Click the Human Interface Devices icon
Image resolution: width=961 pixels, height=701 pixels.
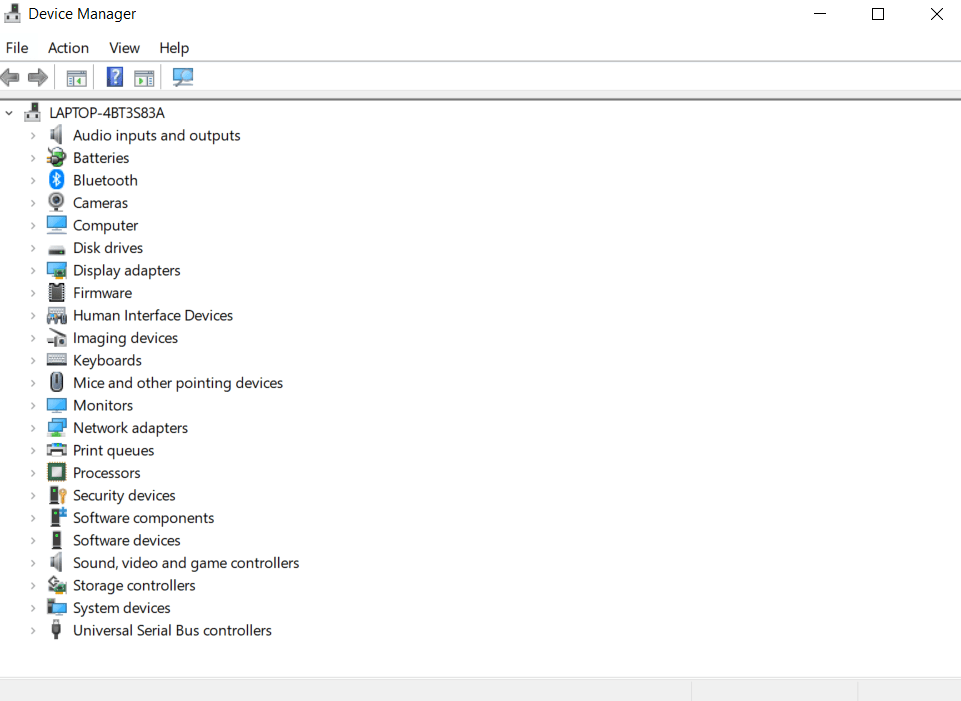tap(56, 315)
